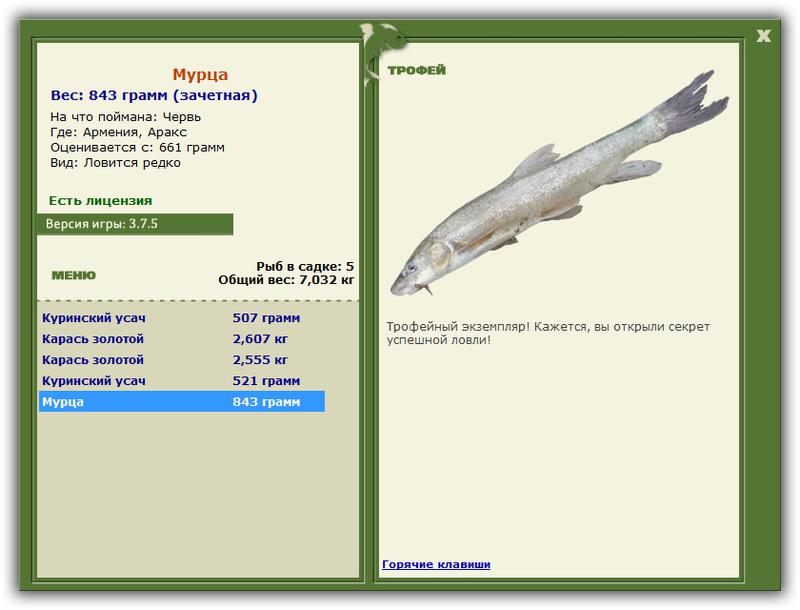Screen dimensions: 800x610
Task: Click the ТРОФЕЙ heading
Action: click(416, 70)
